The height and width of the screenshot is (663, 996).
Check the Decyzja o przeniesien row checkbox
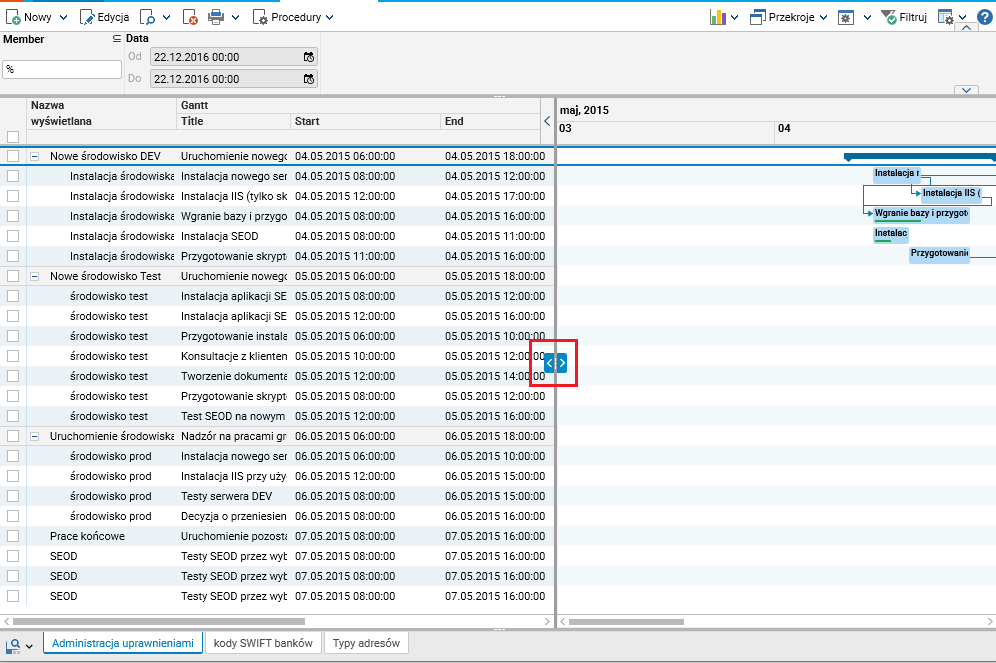point(13,516)
